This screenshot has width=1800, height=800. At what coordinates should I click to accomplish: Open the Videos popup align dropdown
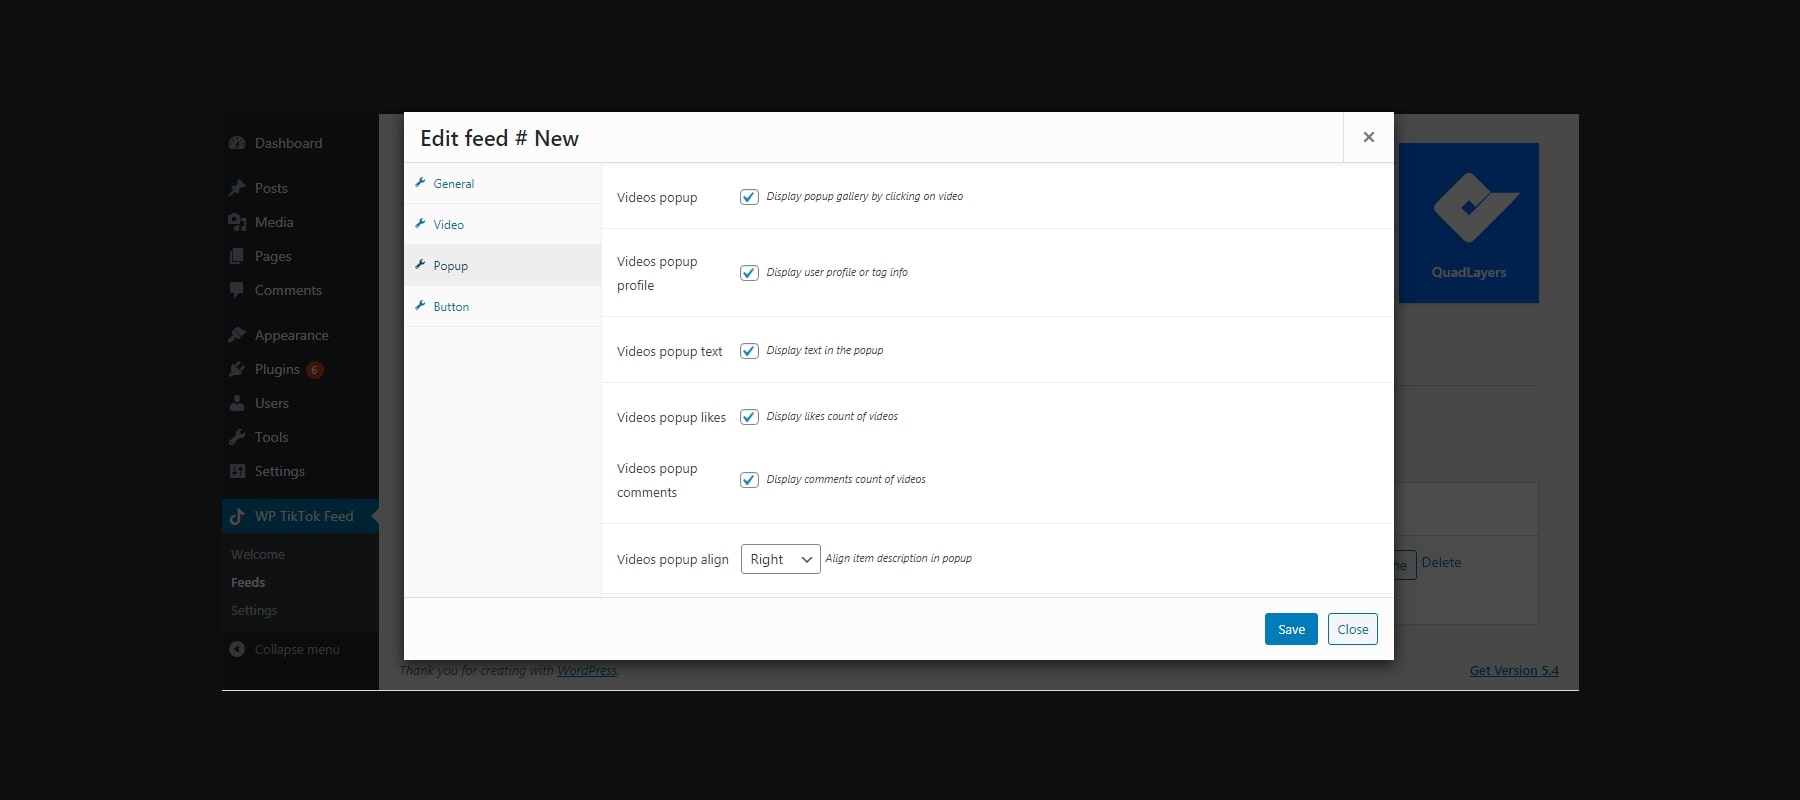pos(780,559)
